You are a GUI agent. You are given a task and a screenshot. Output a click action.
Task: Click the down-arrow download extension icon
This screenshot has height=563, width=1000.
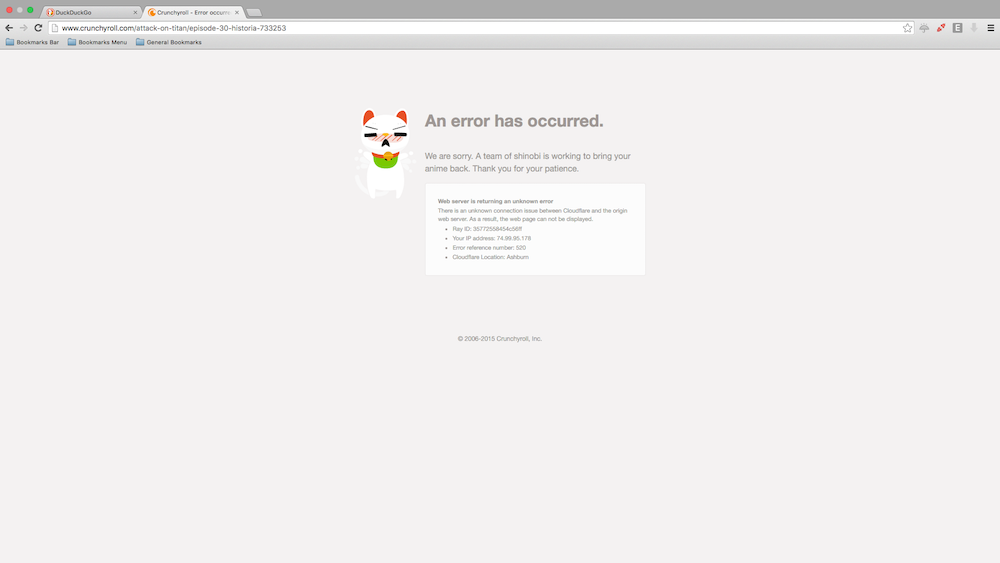974,28
